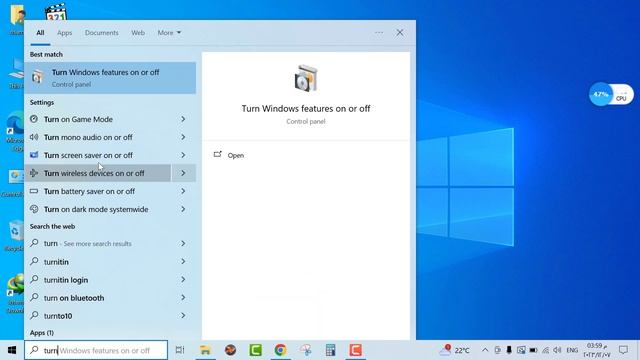Select Turn screen saver on or off
The image size is (640, 360).
pos(98,155)
